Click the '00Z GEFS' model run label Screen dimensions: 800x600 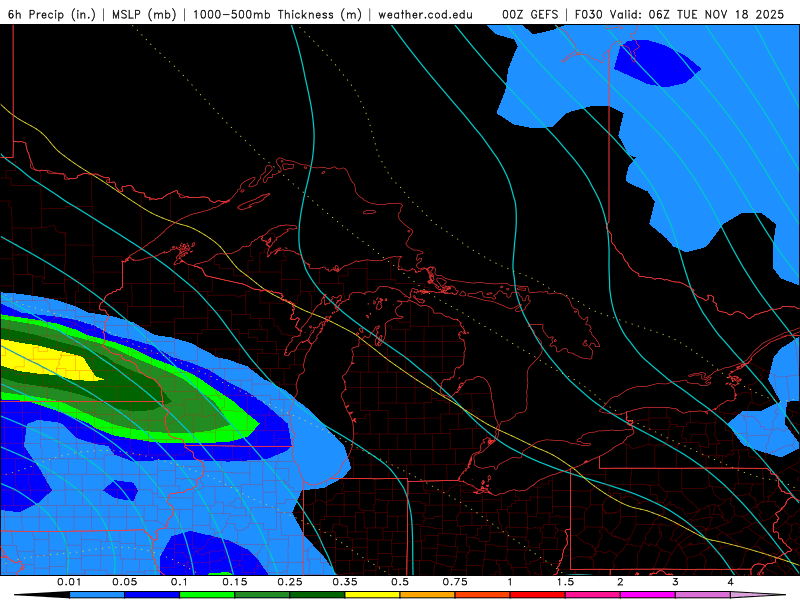click(x=530, y=14)
